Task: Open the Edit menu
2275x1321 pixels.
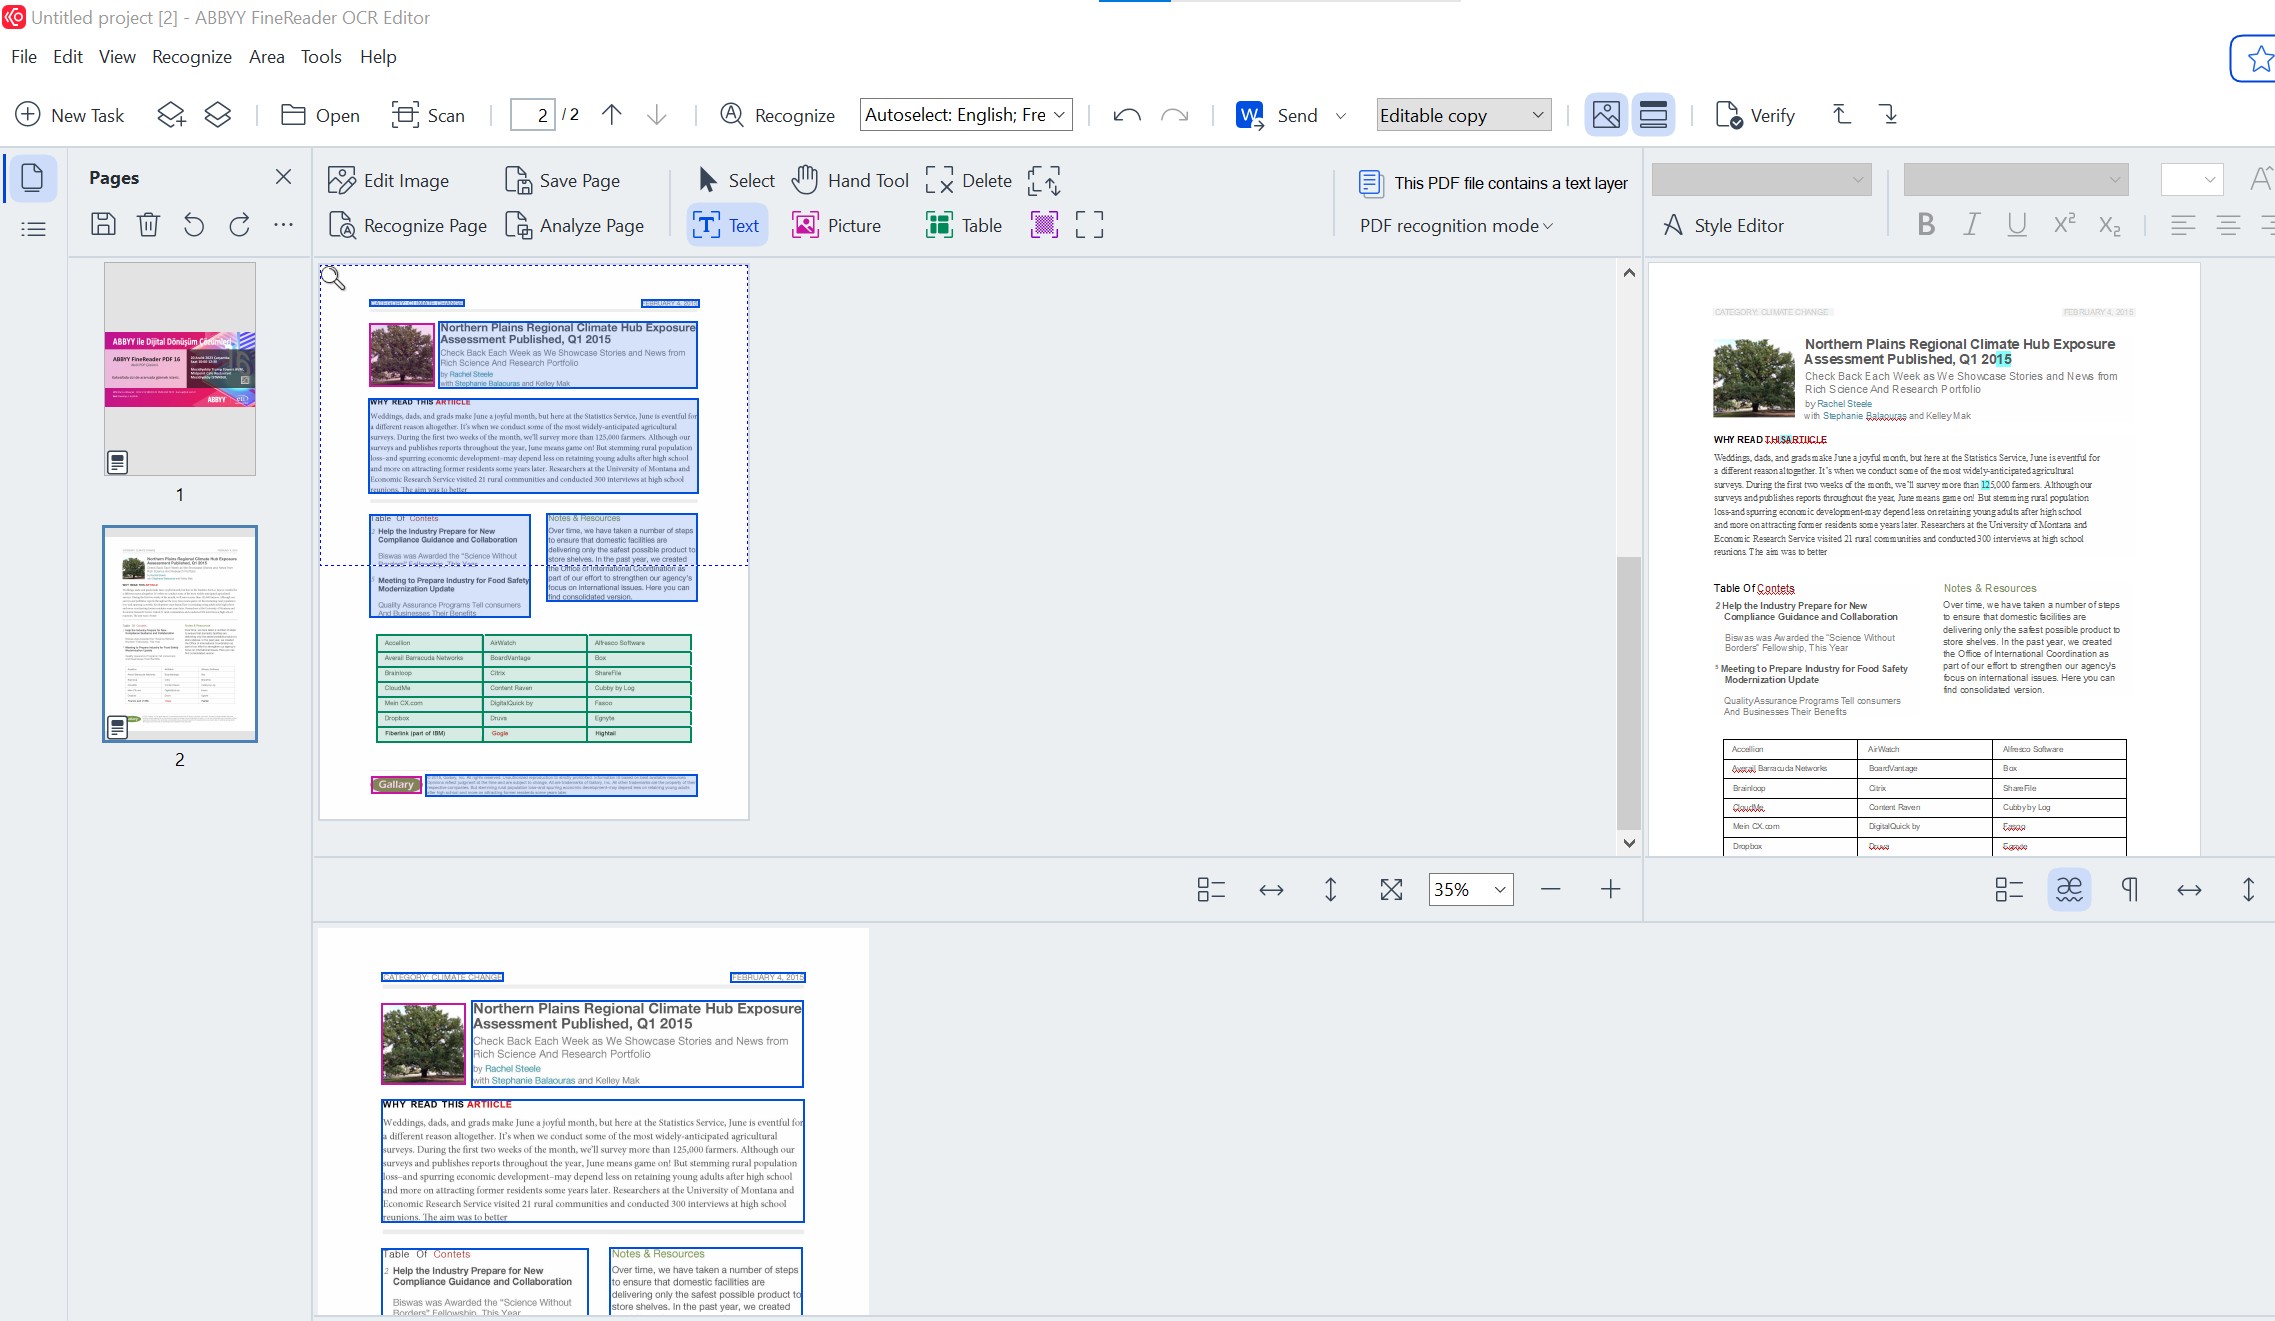Action: 68,57
